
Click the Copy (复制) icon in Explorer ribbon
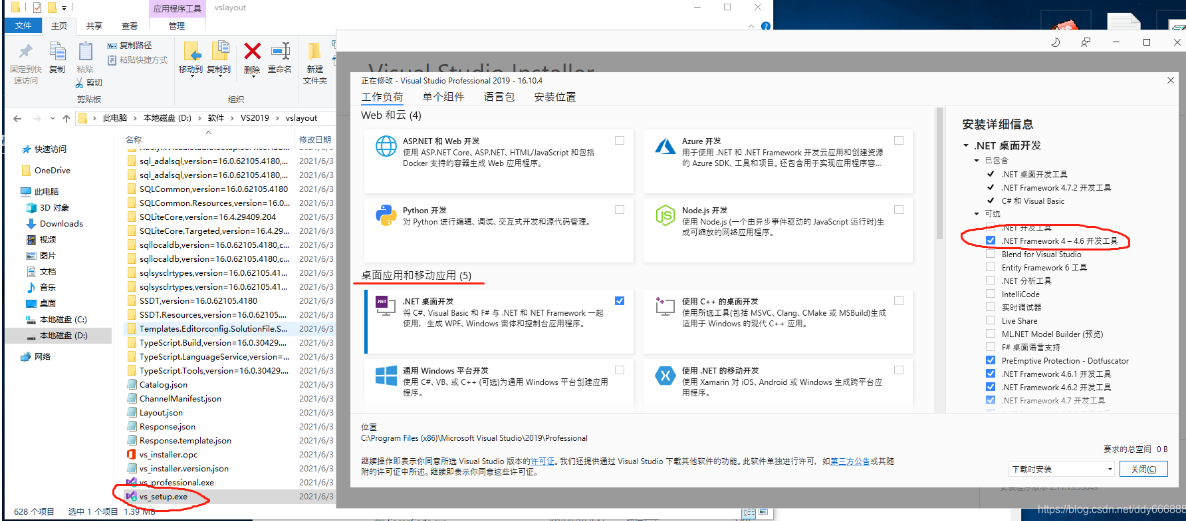[x=57, y=51]
